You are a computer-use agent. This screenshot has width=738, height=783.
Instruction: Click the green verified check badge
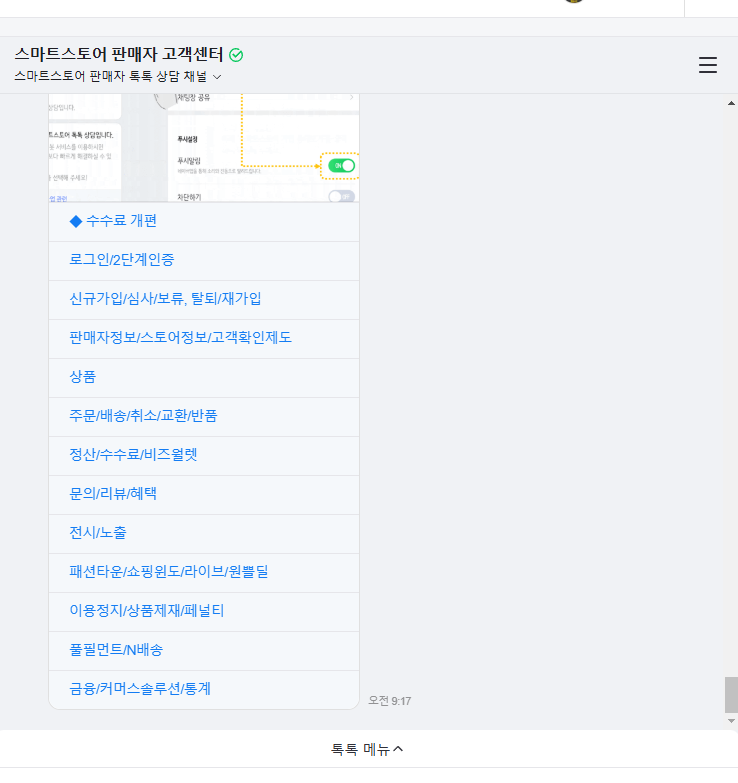click(x=236, y=55)
